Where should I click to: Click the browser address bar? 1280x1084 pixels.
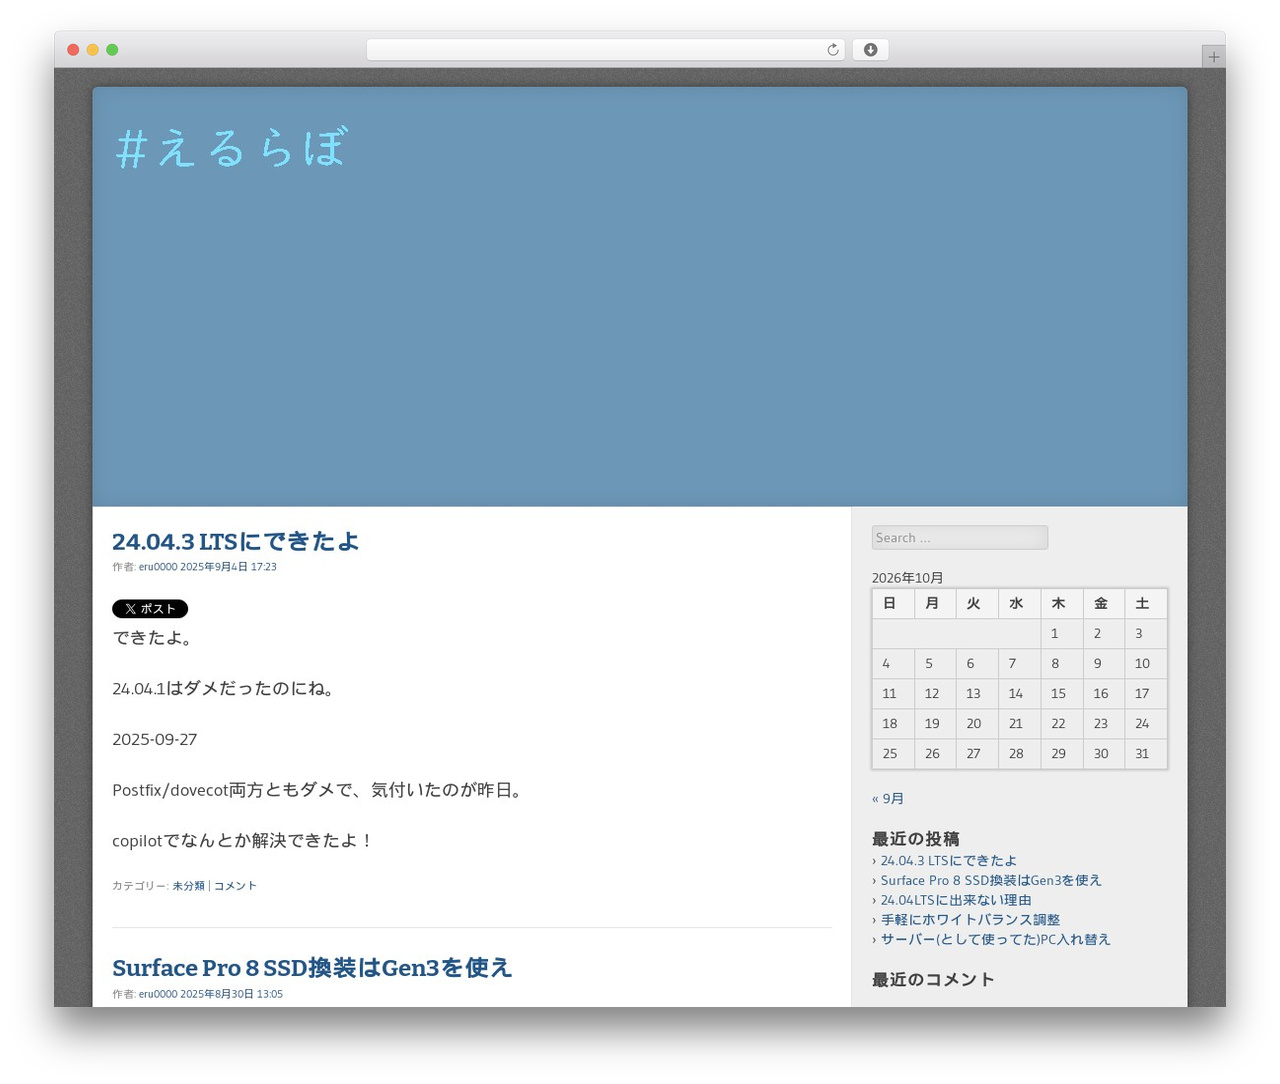(605, 50)
